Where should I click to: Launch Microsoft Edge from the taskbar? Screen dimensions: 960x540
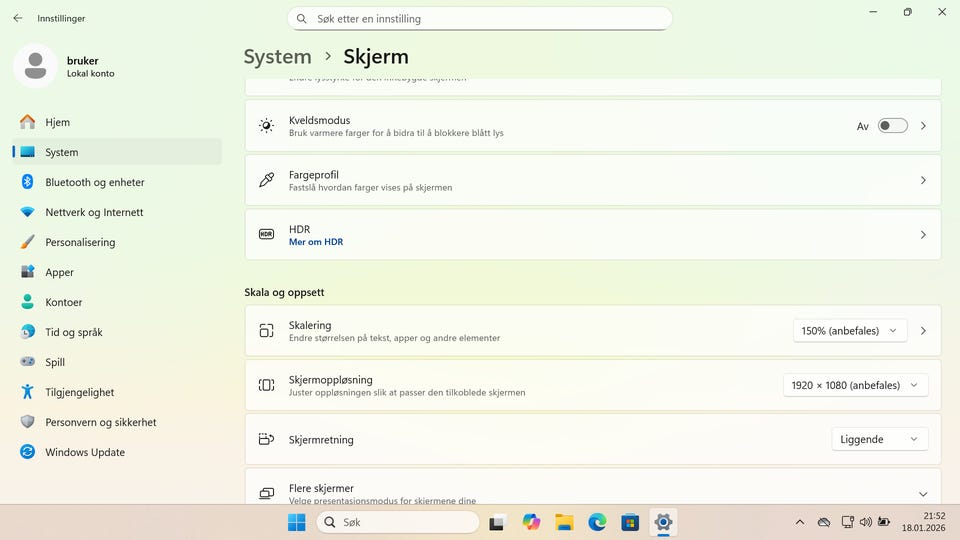tap(598, 522)
